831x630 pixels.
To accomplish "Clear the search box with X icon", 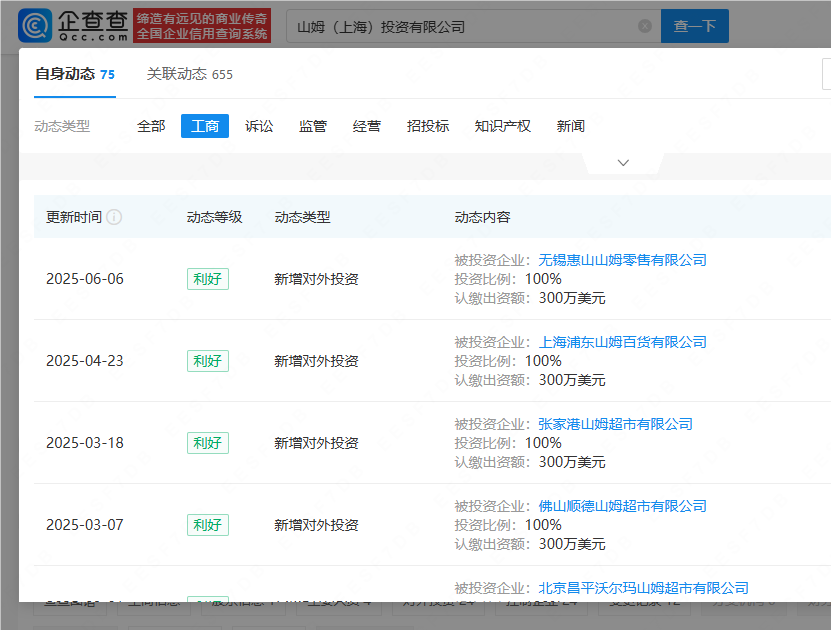I will pos(645,27).
